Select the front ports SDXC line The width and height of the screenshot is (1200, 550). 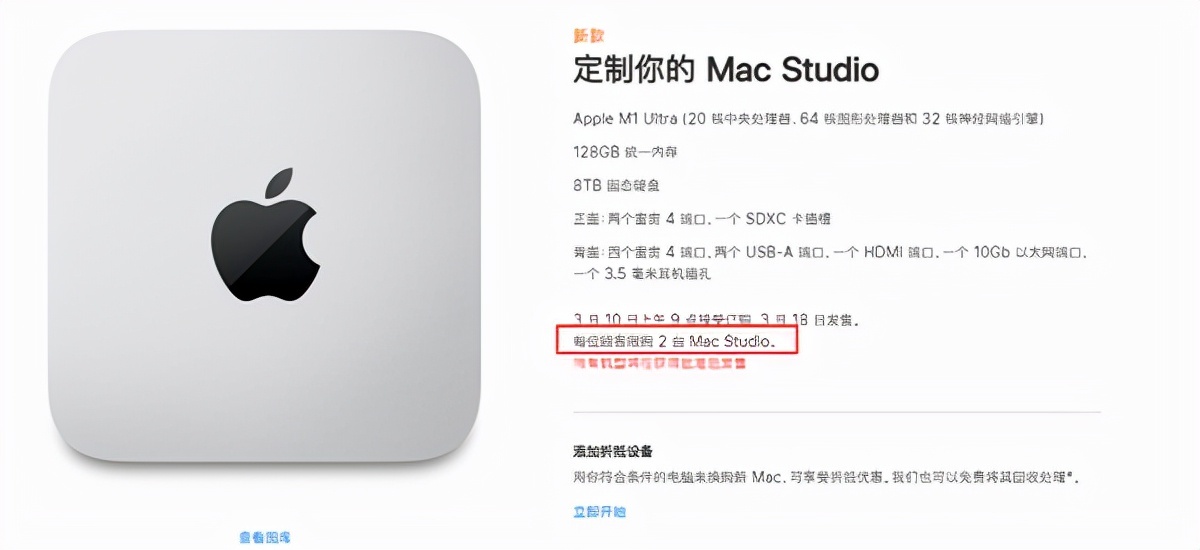point(702,218)
